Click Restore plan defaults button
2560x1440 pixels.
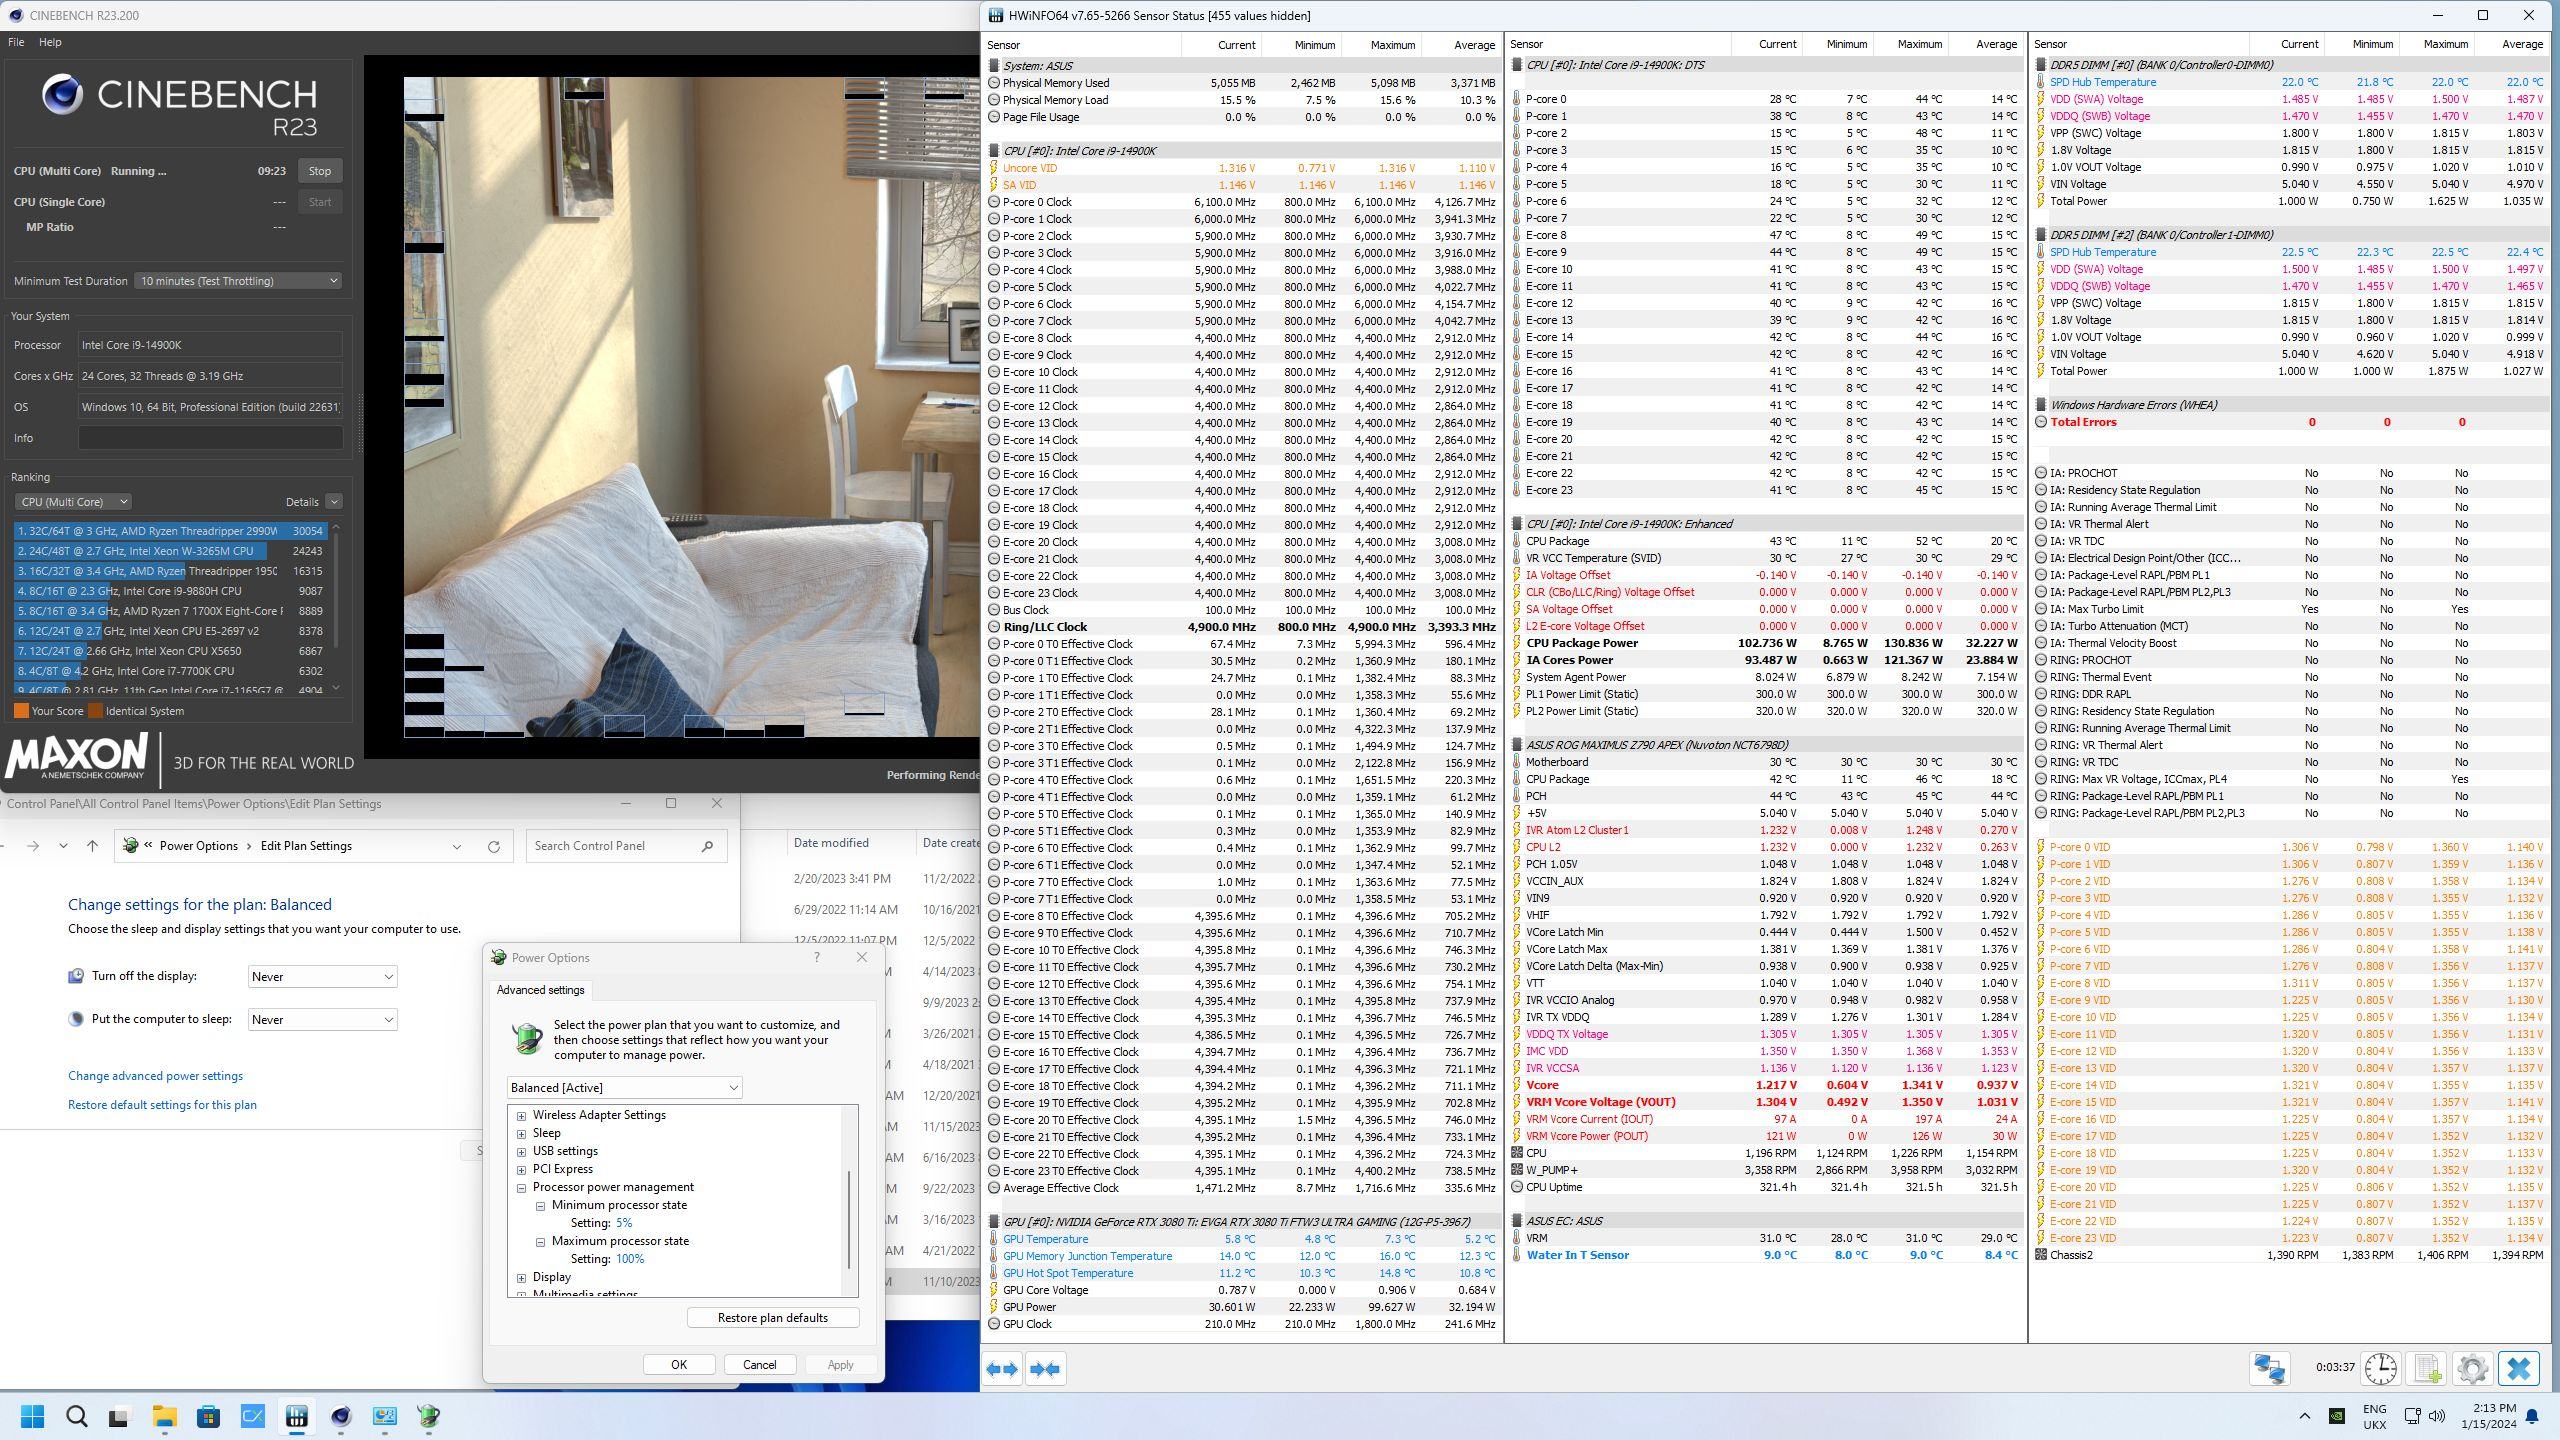click(x=773, y=1318)
